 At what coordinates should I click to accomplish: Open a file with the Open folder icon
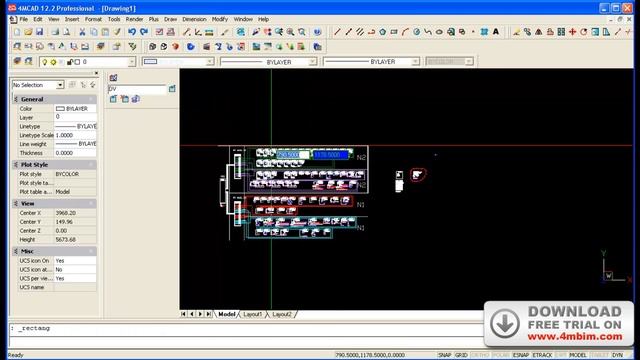tap(28, 32)
